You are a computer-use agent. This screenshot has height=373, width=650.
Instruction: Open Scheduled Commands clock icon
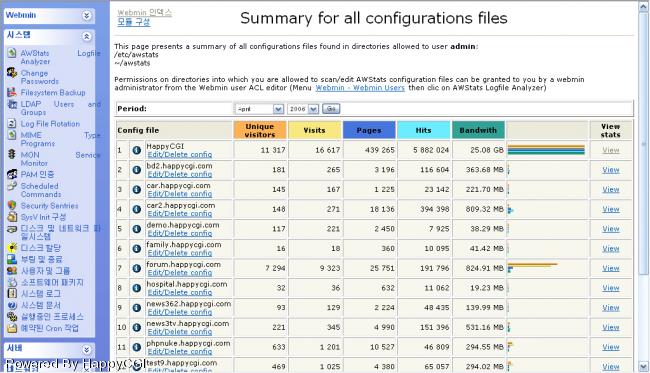(12, 186)
